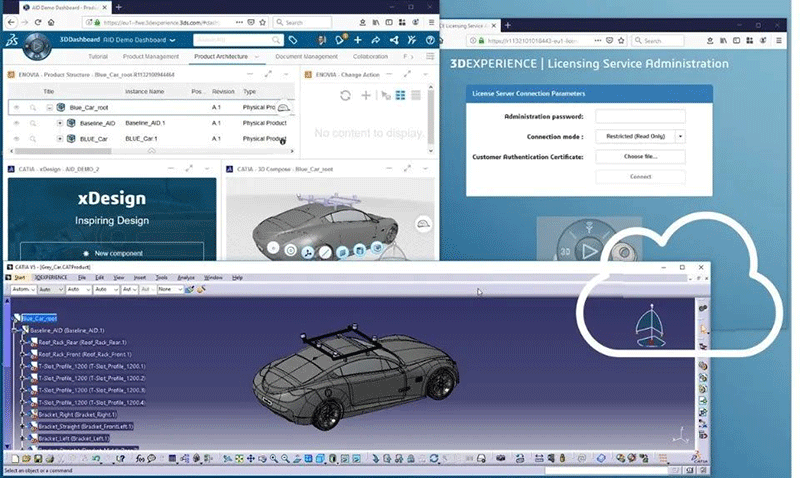Open the 3DEXPERIENCE menu in CATIA
This screenshot has height=478, width=800.
click(x=51, y=278)
